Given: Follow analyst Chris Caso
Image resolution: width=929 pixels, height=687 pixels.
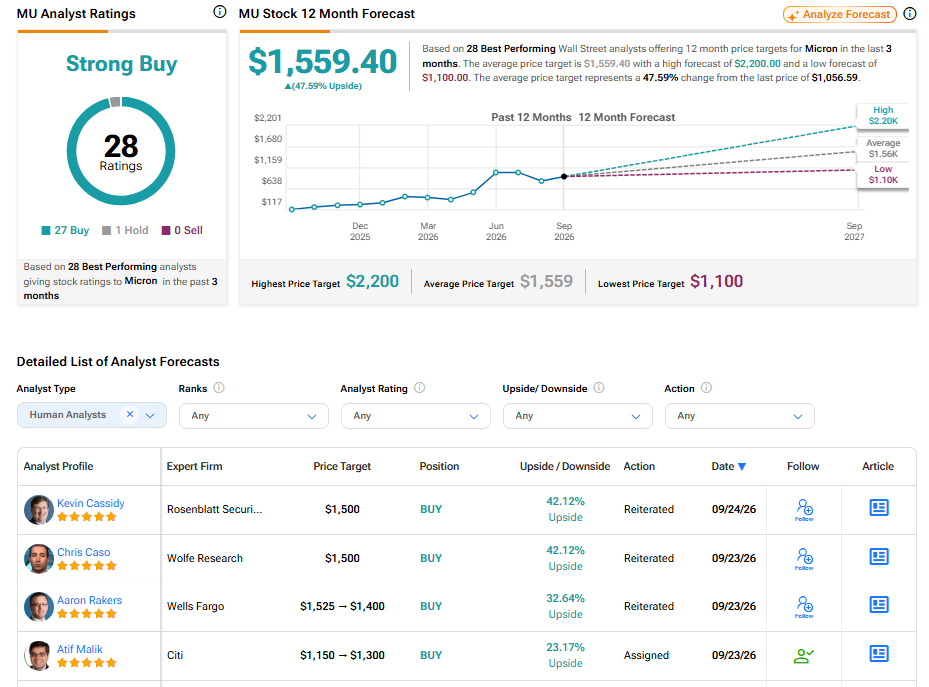Looking at the screenshot, I should point(804,558).
